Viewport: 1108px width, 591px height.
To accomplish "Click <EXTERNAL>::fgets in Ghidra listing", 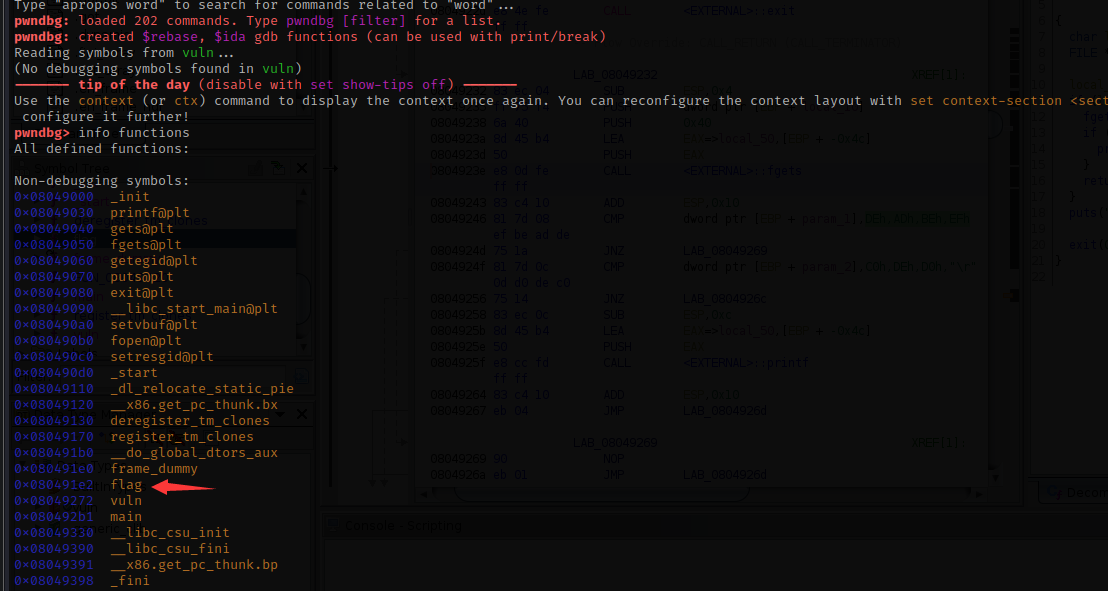I will coord(742,170).
